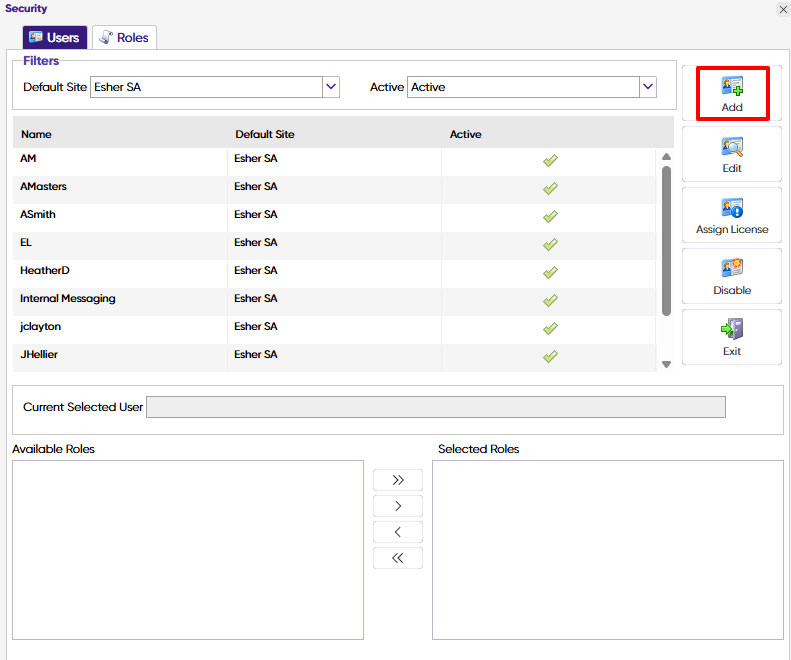The image size is (791, 660).
Task: Move one role to Selected with >
Action: [398, 506]
